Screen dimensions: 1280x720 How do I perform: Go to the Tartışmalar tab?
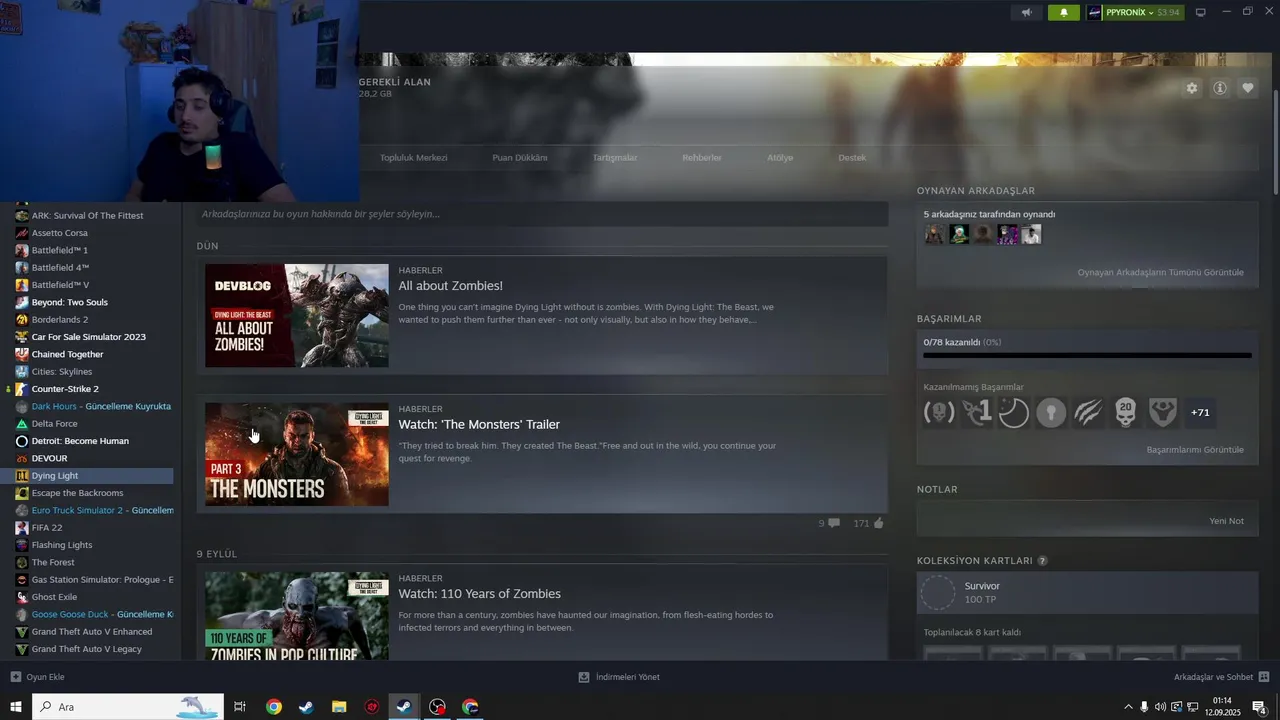[x=615, y=158]
